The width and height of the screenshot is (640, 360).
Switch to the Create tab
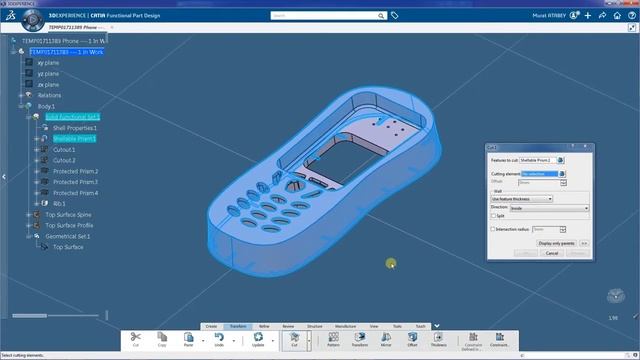tap(211, 326)
